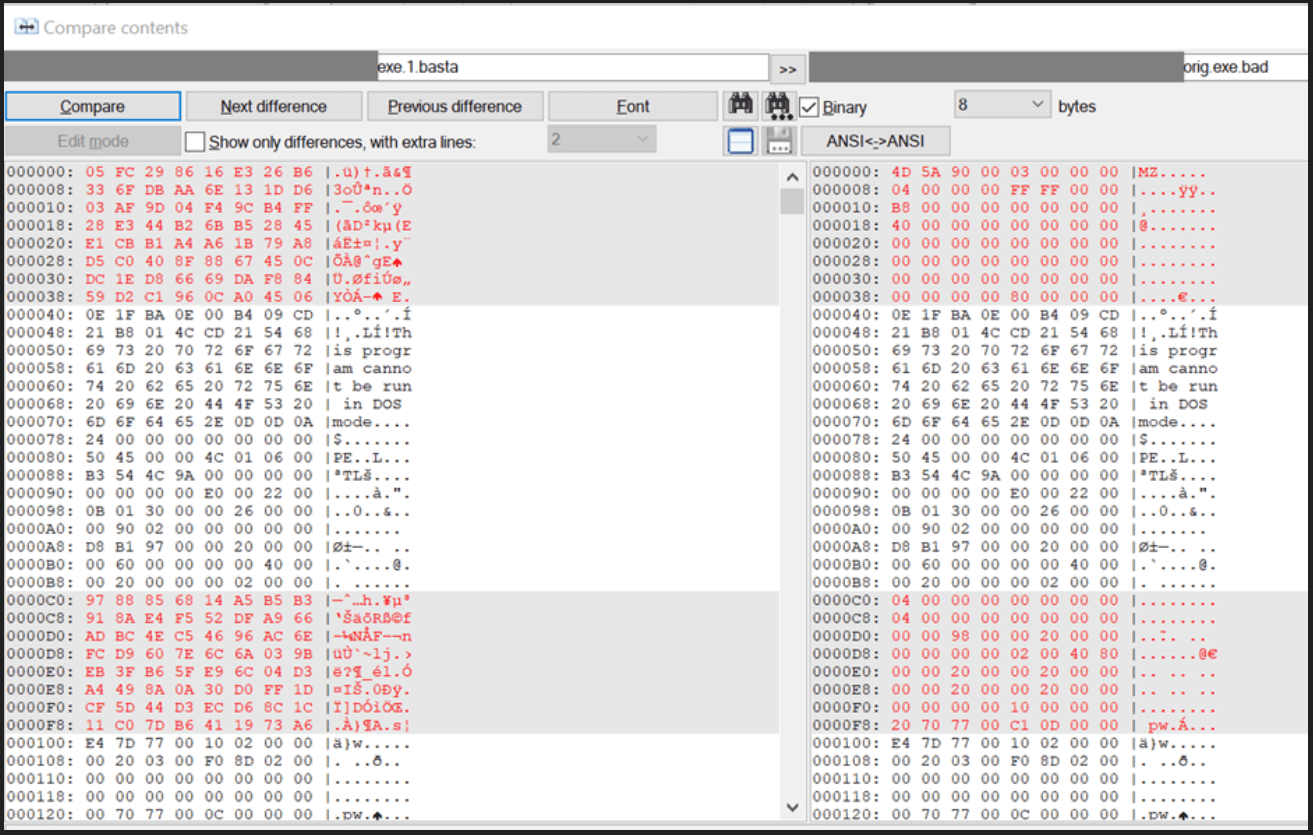Click left pane row 0000E8 starting A4 49 8A
The width and height of the screenshot is (1313, 835).
[210, 690]
